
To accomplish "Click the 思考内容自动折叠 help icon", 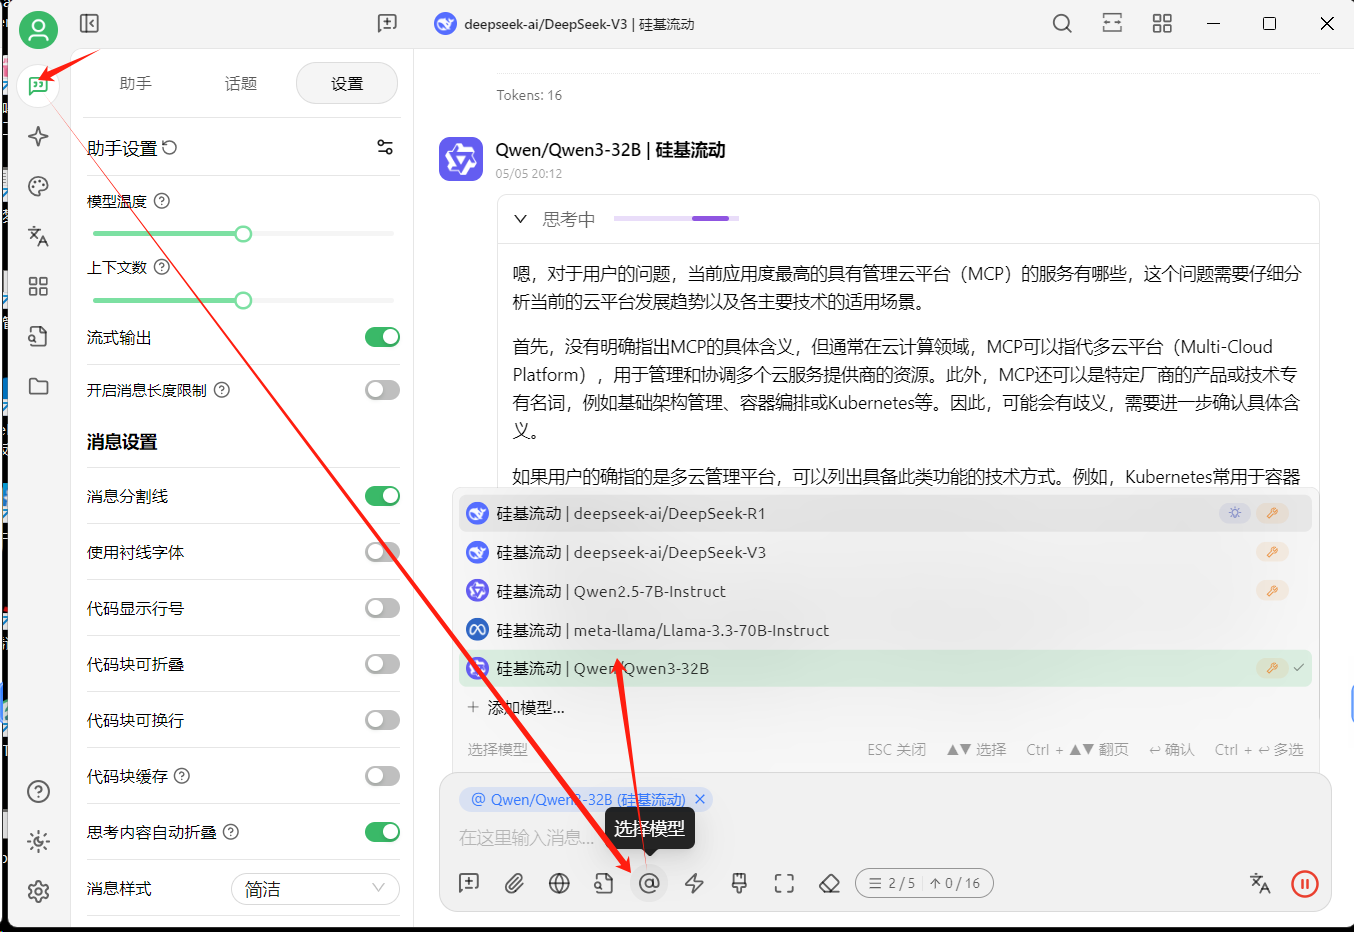I will tap(231, 832).
